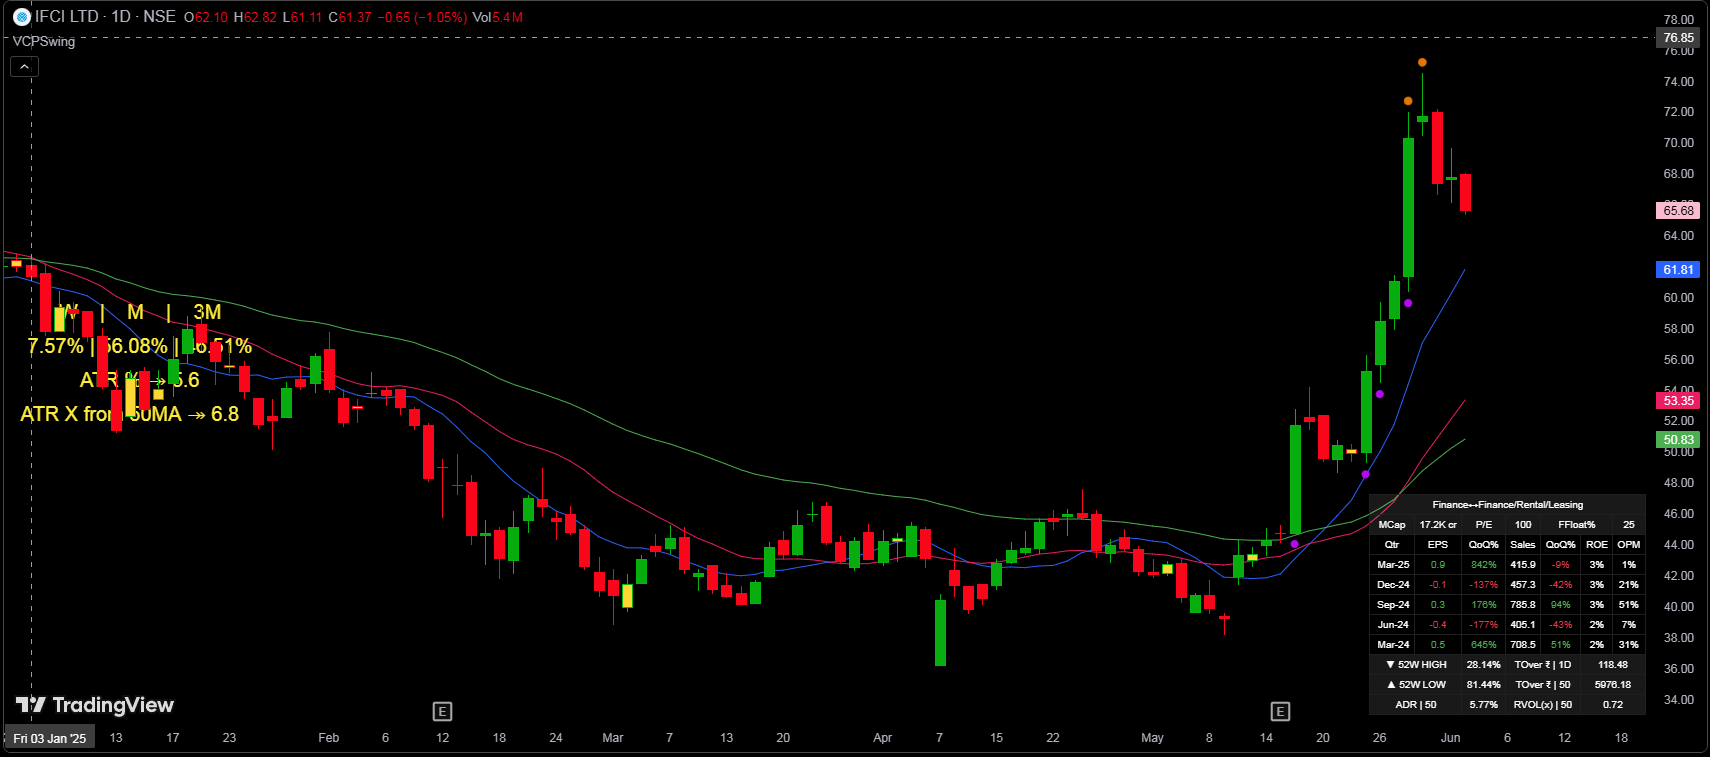The height and width of the screenshot is (757, 1710).
Task: Click the blue 61.81 moving average label
Action: pyautogui.click(x=1679, y=270)
